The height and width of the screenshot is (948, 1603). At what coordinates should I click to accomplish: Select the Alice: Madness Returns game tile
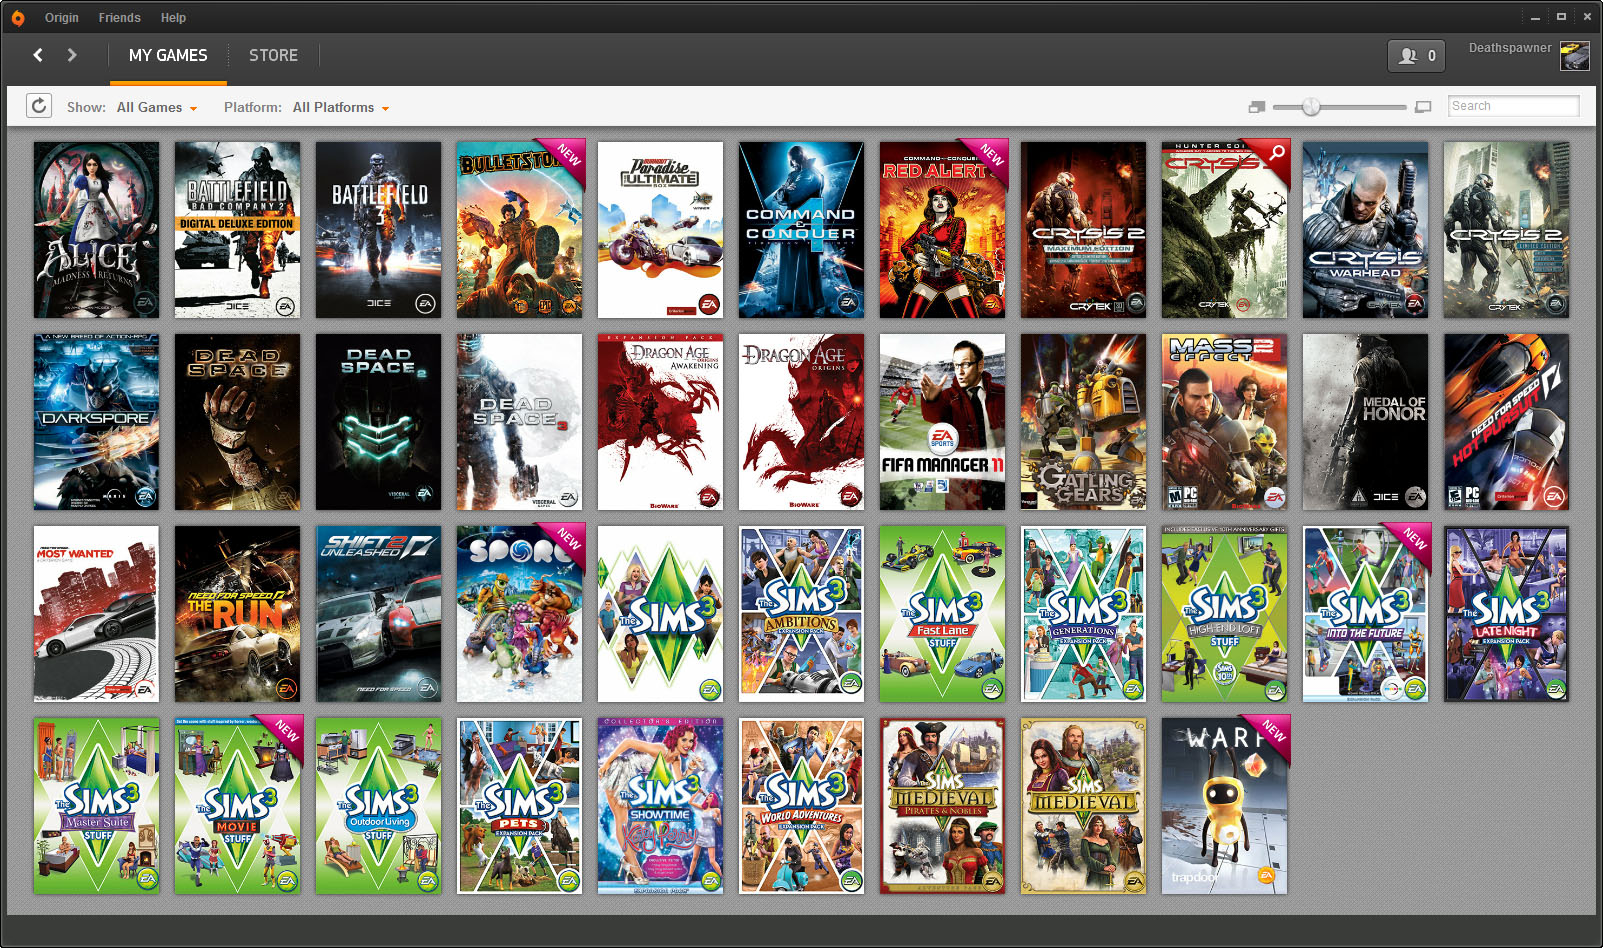click(96, 230)
